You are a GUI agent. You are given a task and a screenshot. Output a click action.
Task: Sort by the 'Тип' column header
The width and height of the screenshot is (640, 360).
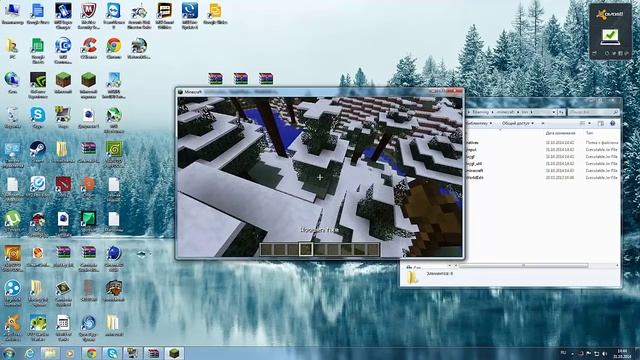point(589,133)
